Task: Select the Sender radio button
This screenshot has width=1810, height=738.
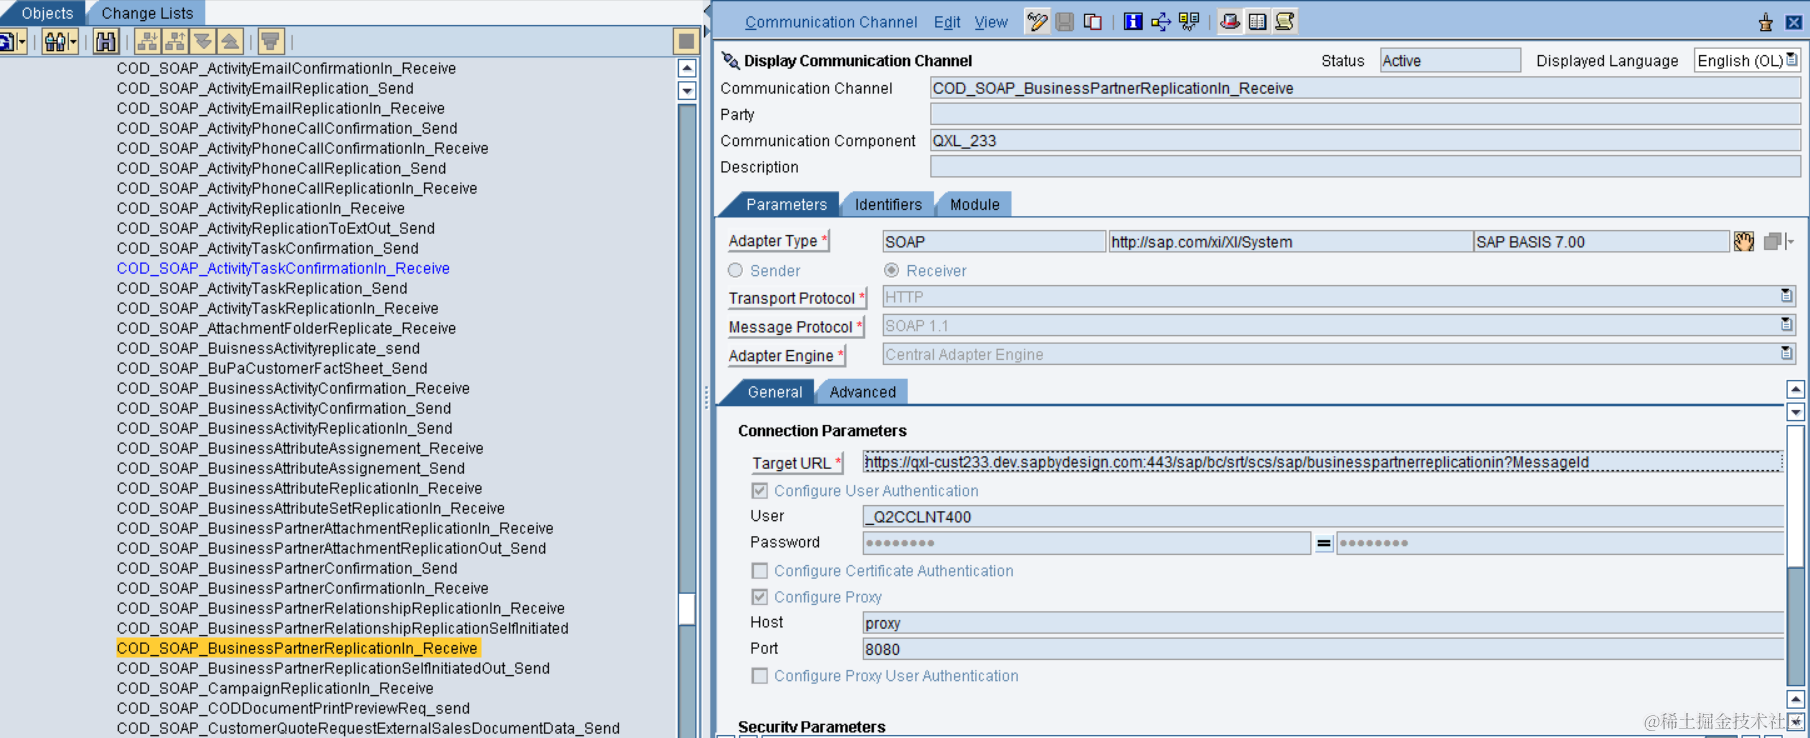Action: click(736, 270)
